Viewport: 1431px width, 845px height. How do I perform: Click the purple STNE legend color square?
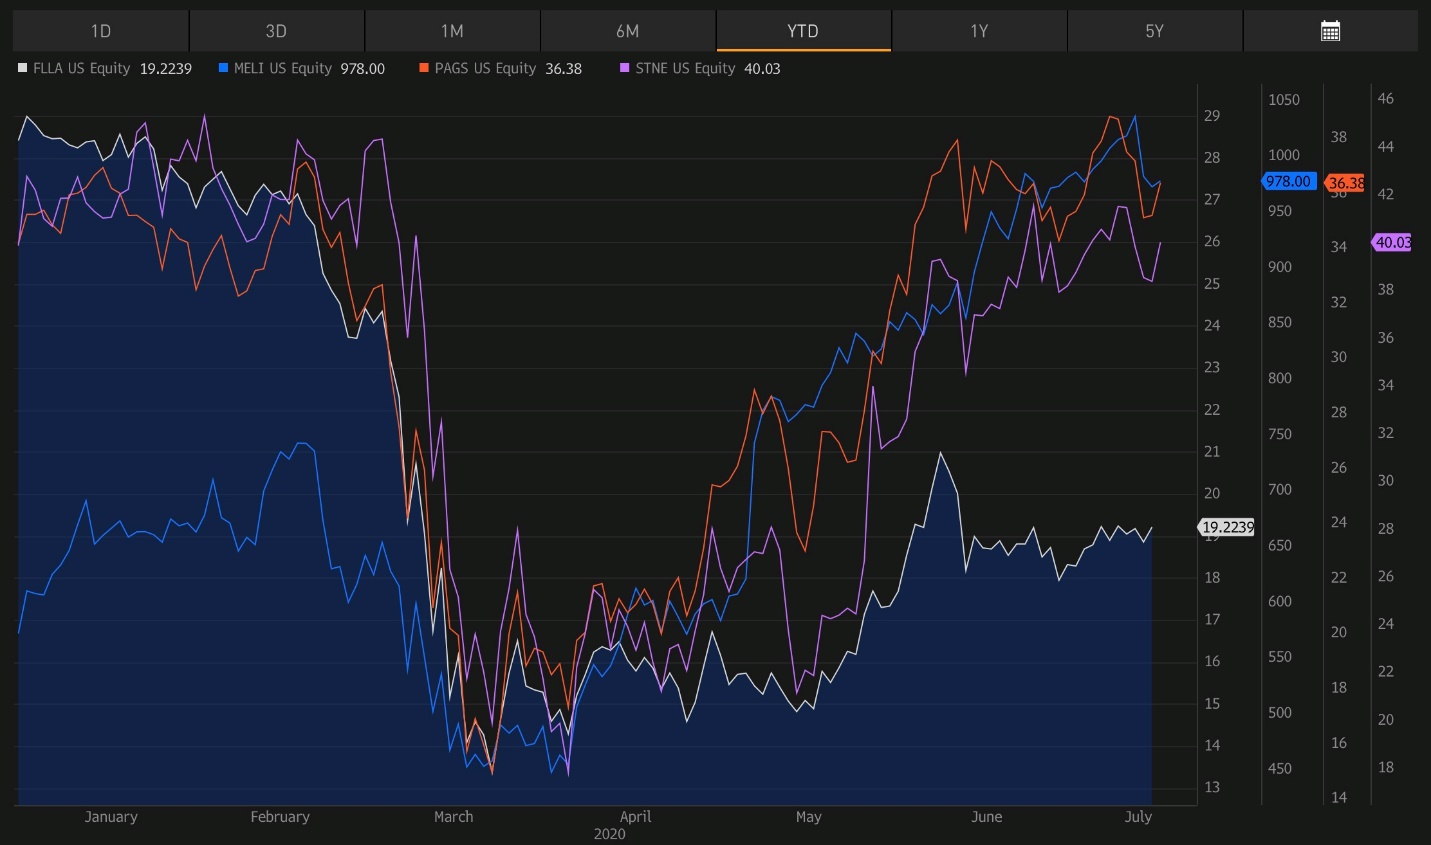(625, 68)
